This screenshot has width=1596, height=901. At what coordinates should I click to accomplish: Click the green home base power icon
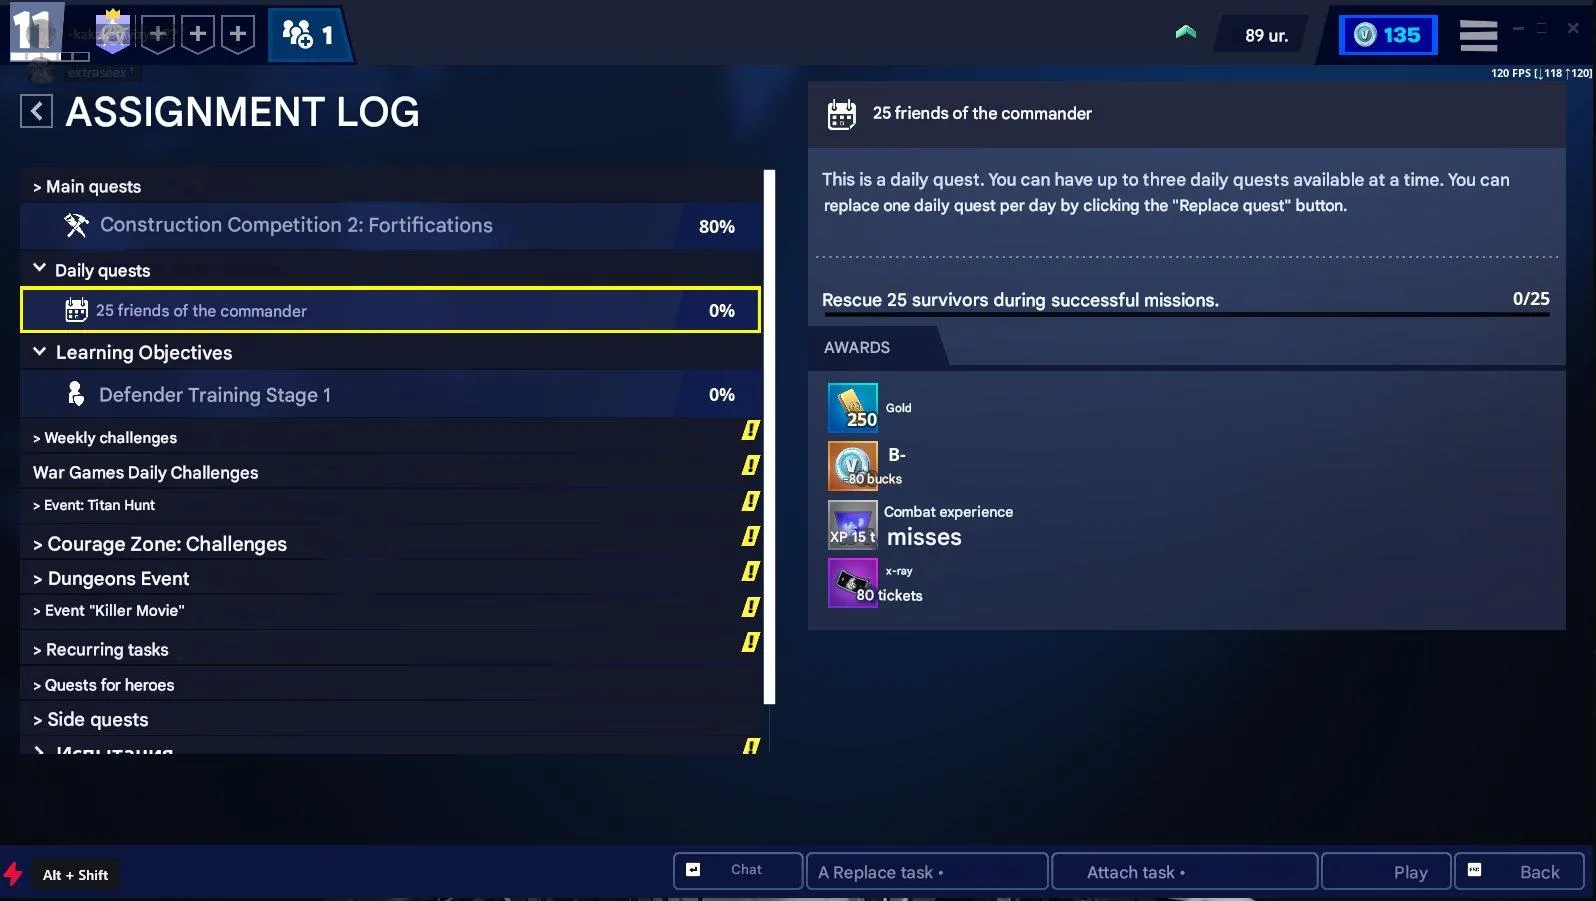tap(1186, 33)
